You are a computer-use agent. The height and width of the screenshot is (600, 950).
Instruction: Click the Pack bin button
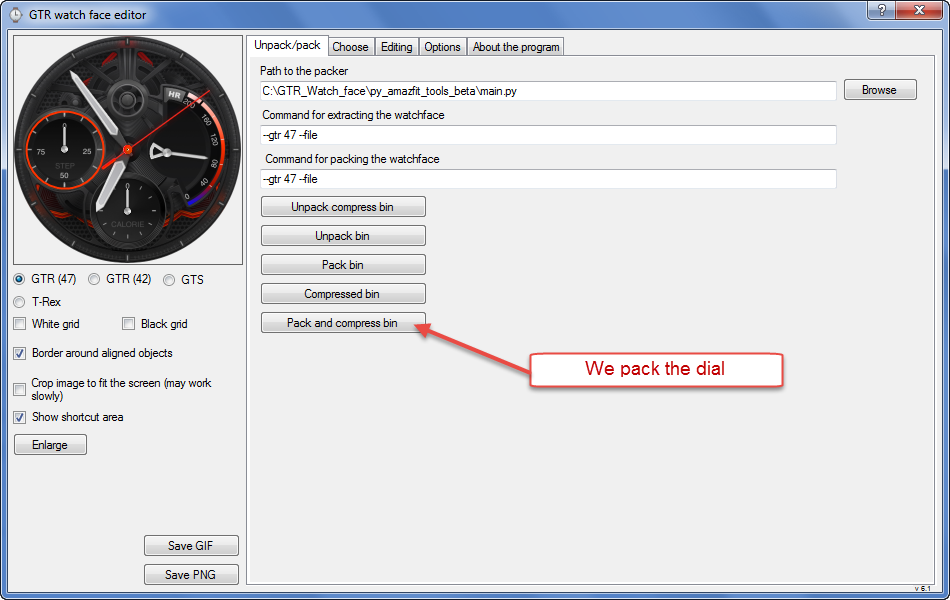click(343, 265)
